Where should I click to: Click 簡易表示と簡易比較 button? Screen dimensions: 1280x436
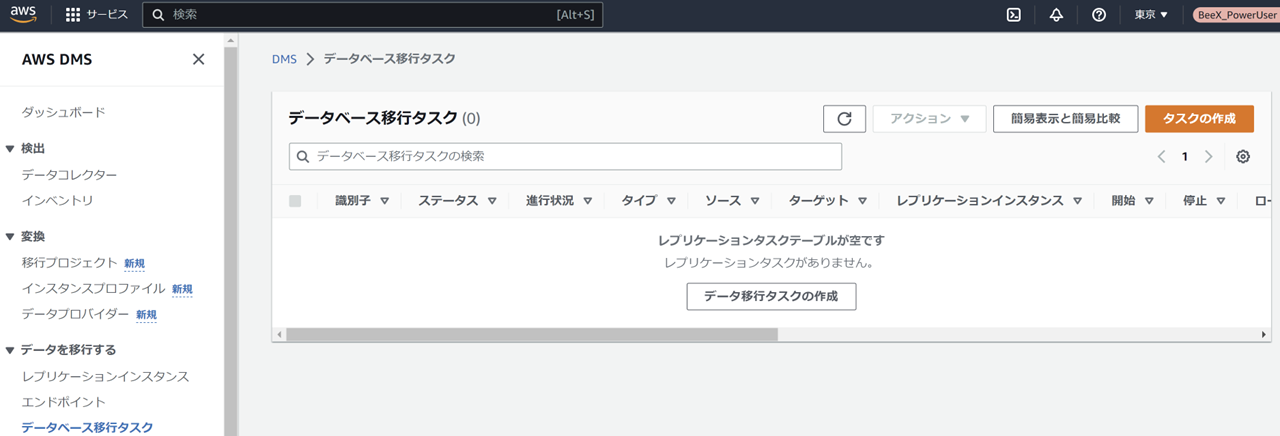1065,118
